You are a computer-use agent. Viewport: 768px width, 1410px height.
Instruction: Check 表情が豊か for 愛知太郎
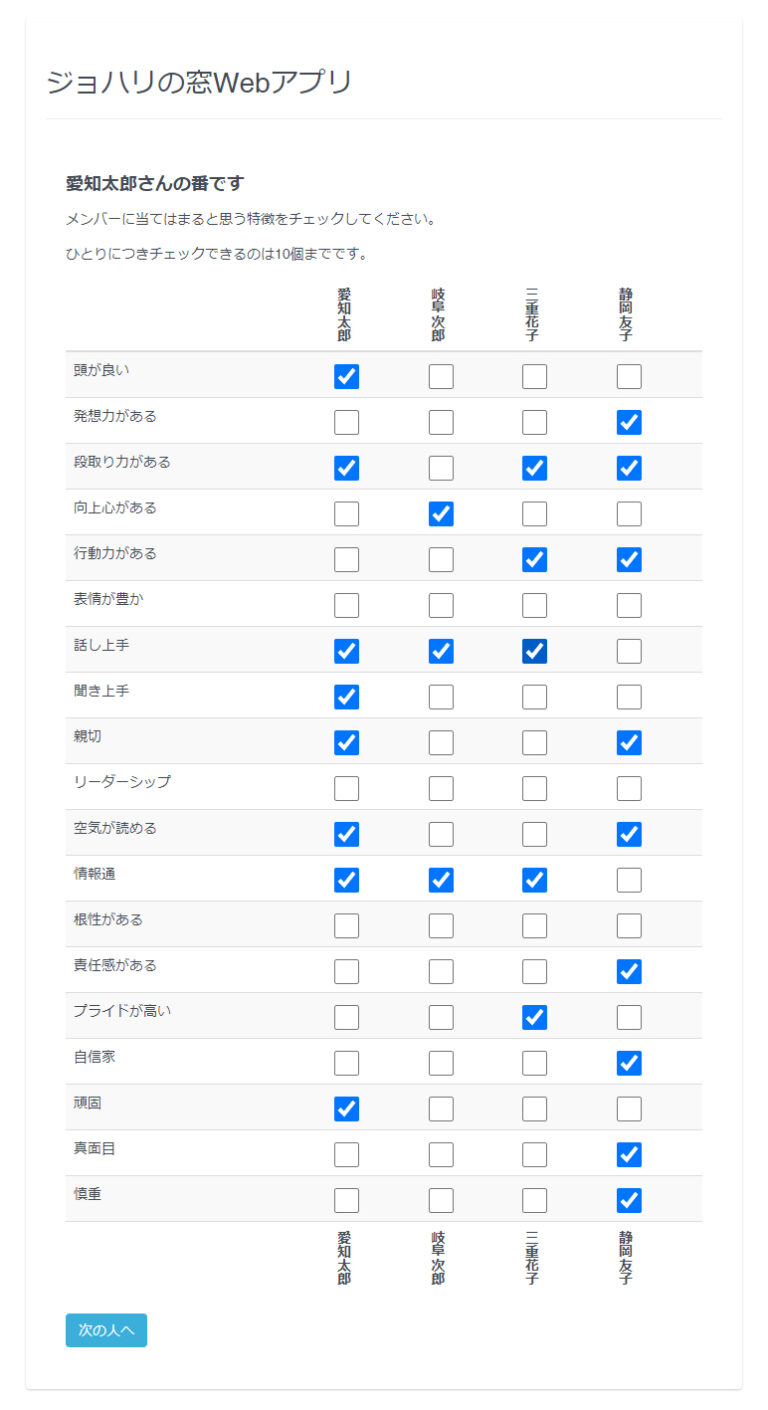click(x=347, y=606)
